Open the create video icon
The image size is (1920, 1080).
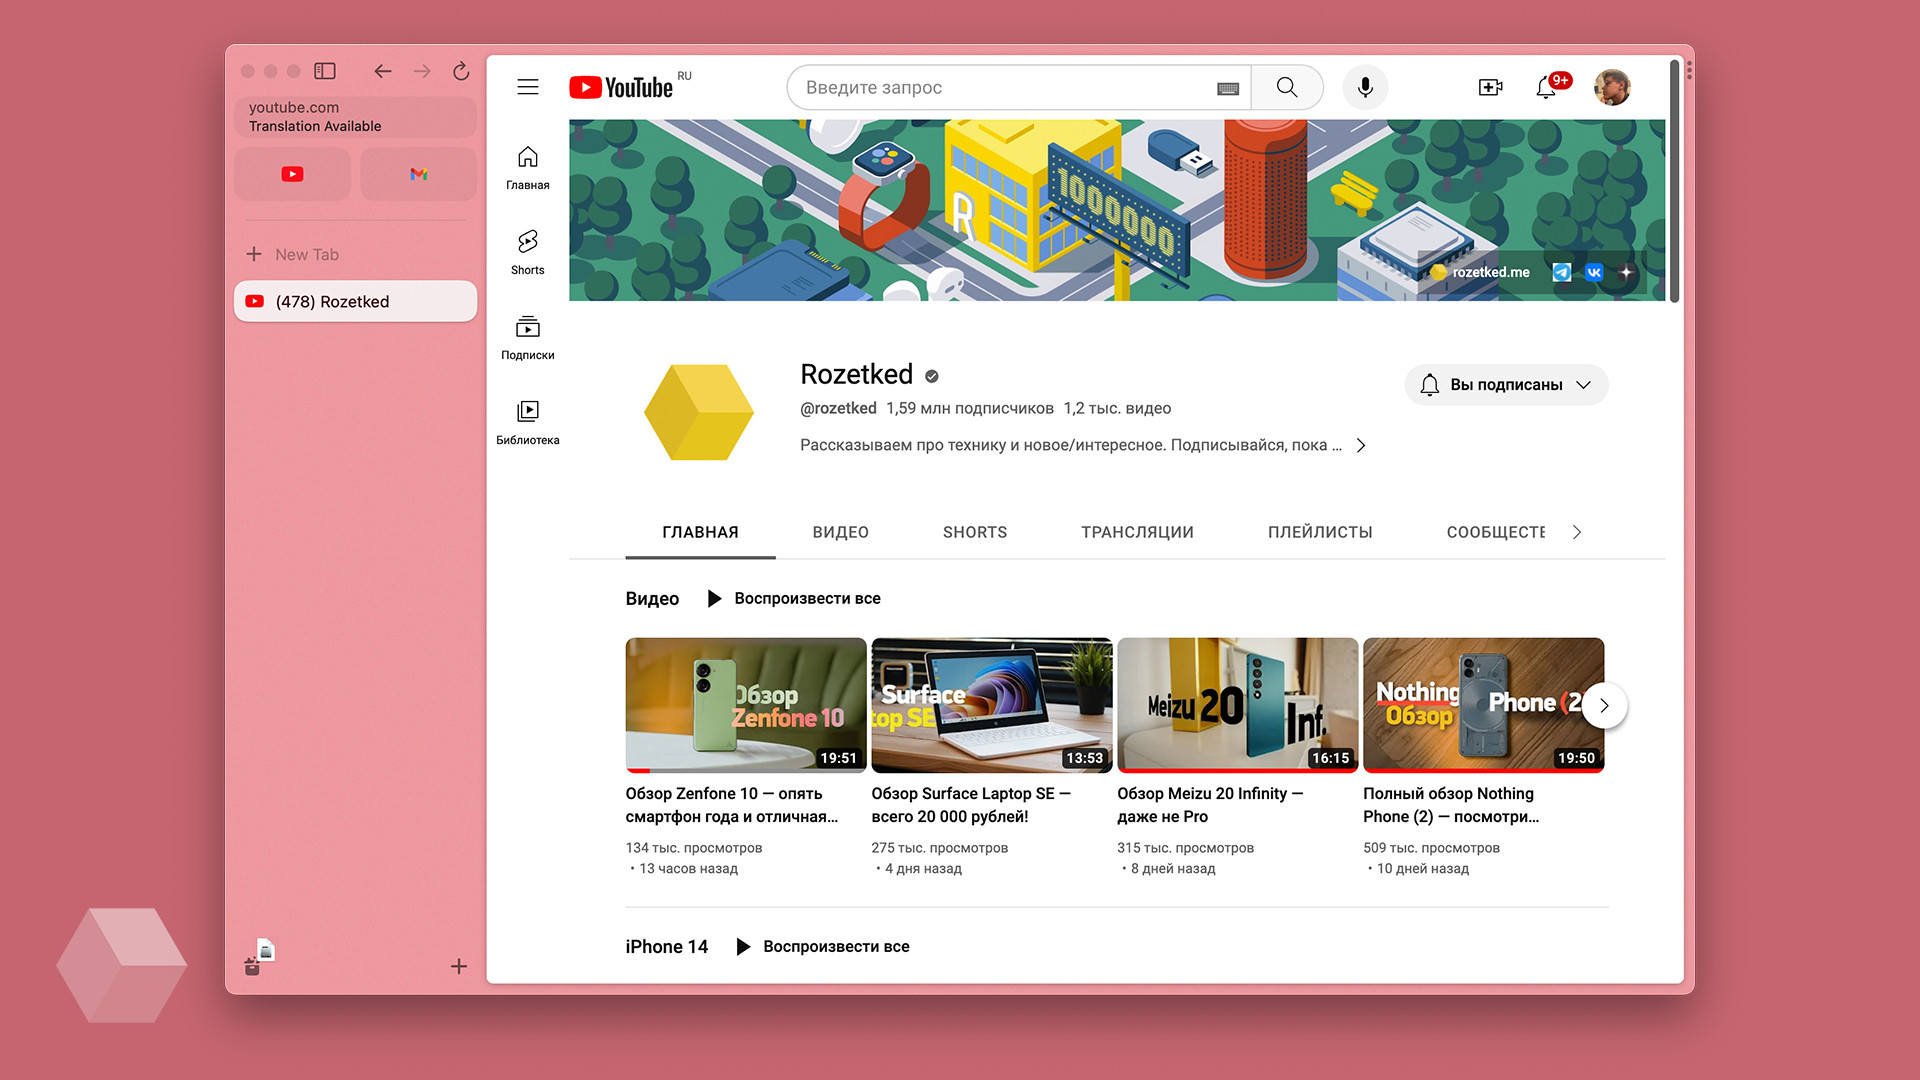(x=1490, y=87)
